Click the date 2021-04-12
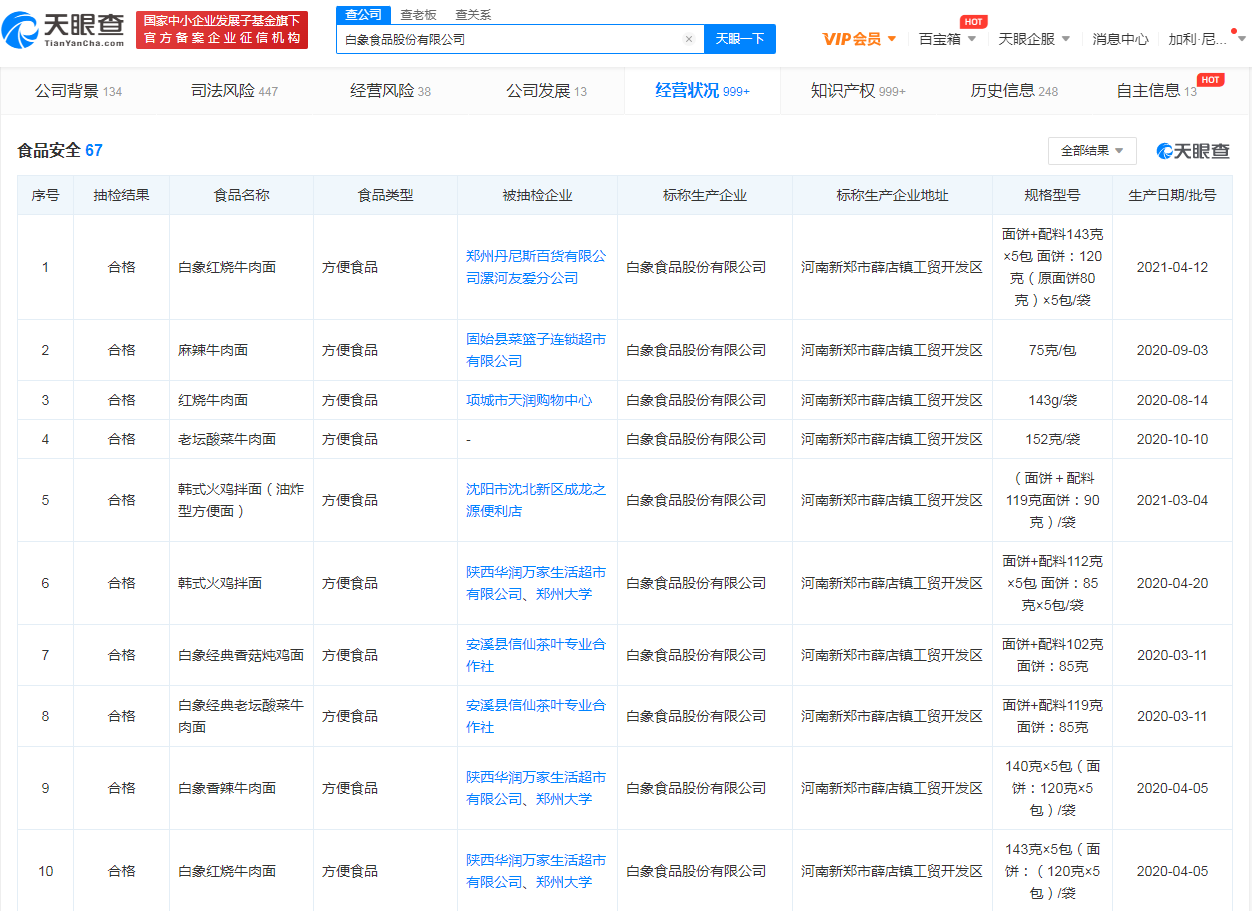The height and width of the screenshot is (911, 1252). point(1172,267)
